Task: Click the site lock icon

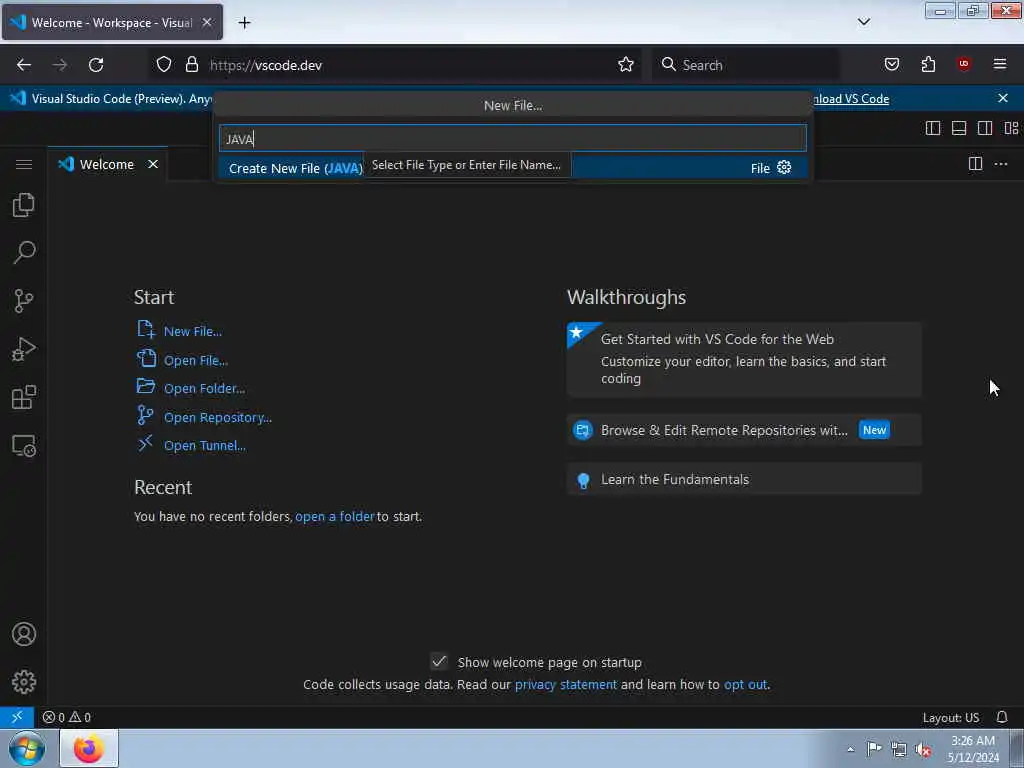Action: click(191, 64)
